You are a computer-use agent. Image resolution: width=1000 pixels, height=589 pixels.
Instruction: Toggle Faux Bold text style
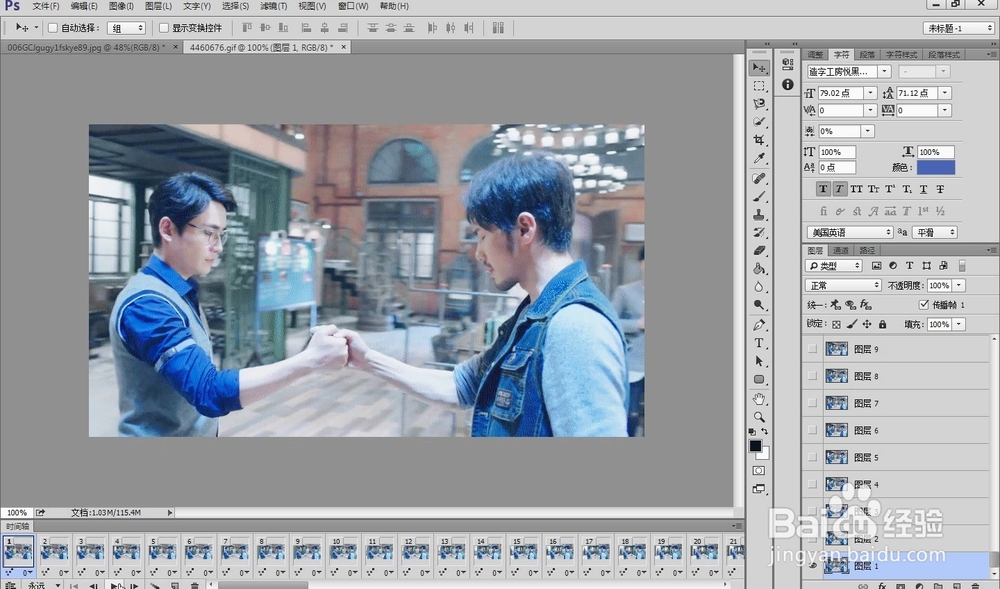coord(823,189)
